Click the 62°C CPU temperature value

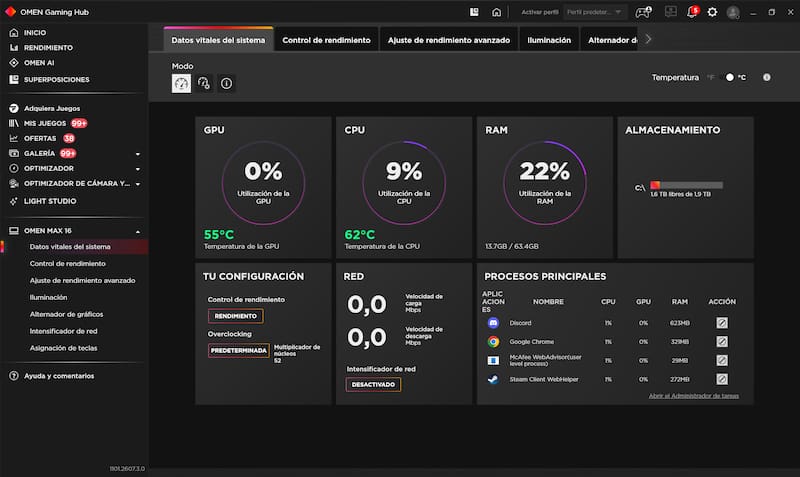[360, 235]
